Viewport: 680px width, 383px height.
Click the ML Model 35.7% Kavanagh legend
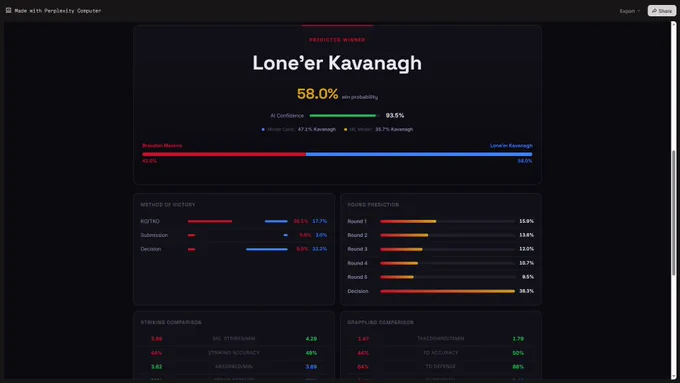pos(378,129)
